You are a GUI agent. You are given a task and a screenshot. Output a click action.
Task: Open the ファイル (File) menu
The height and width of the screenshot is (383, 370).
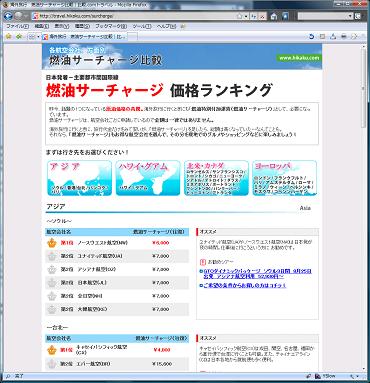[17, 26]
